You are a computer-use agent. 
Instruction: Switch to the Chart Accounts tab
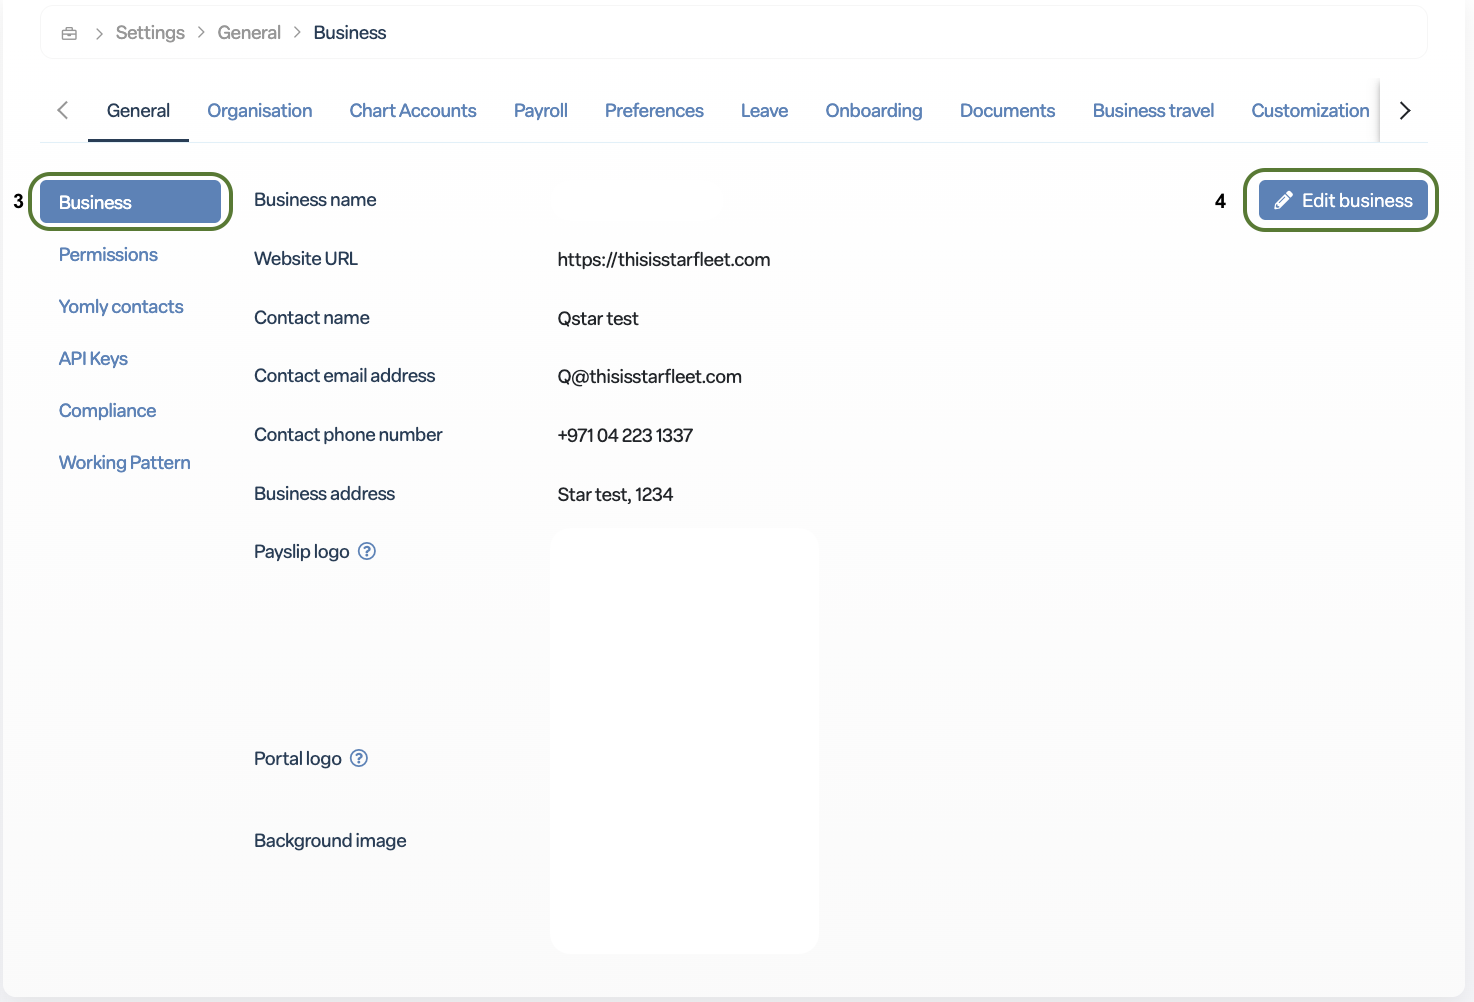(413, 110)
